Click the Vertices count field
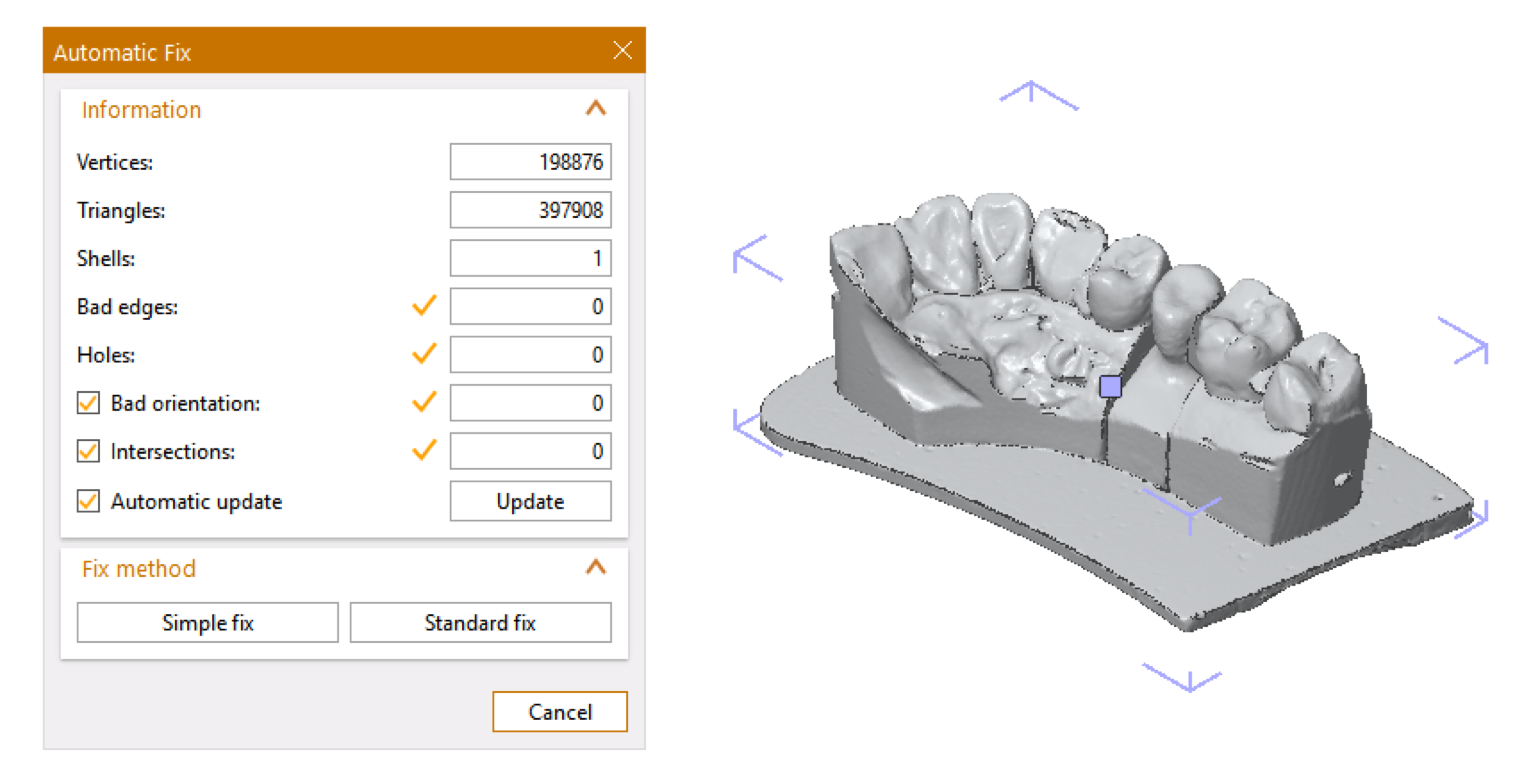 530,162
